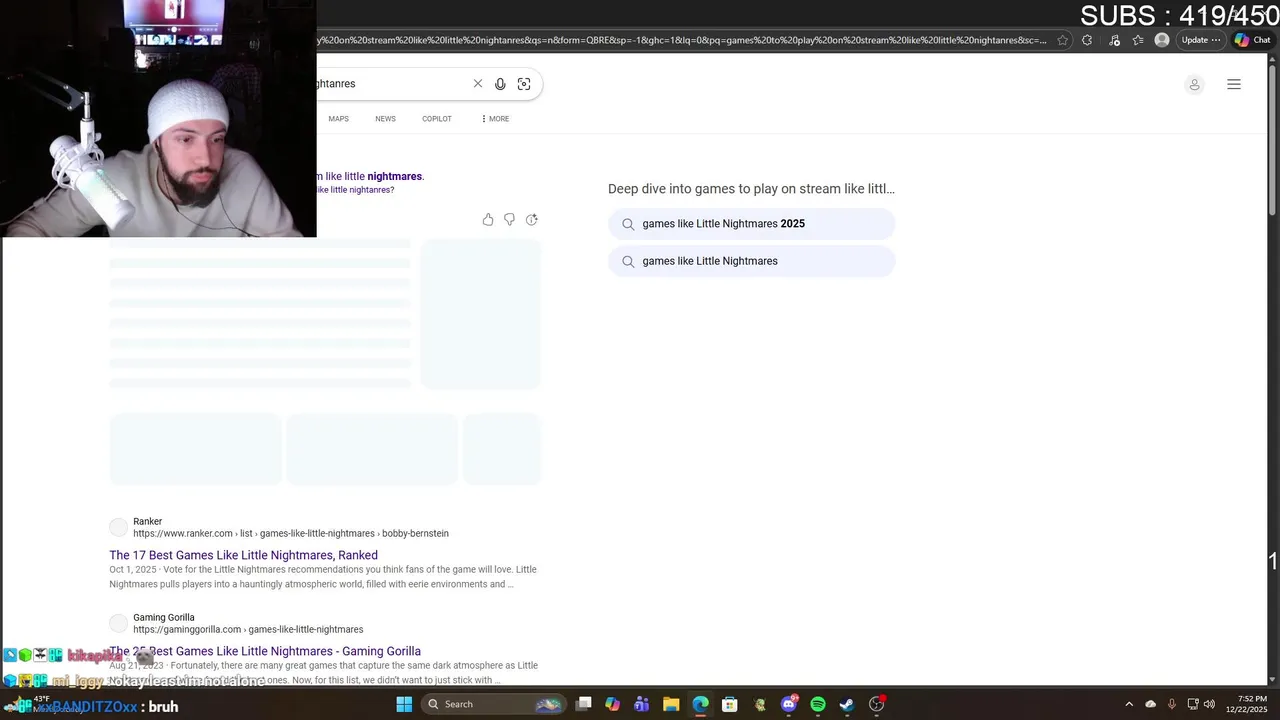The width and height of the screenshot is (1280, 720).
Task: Switch to the News tab
Action: 385,119
